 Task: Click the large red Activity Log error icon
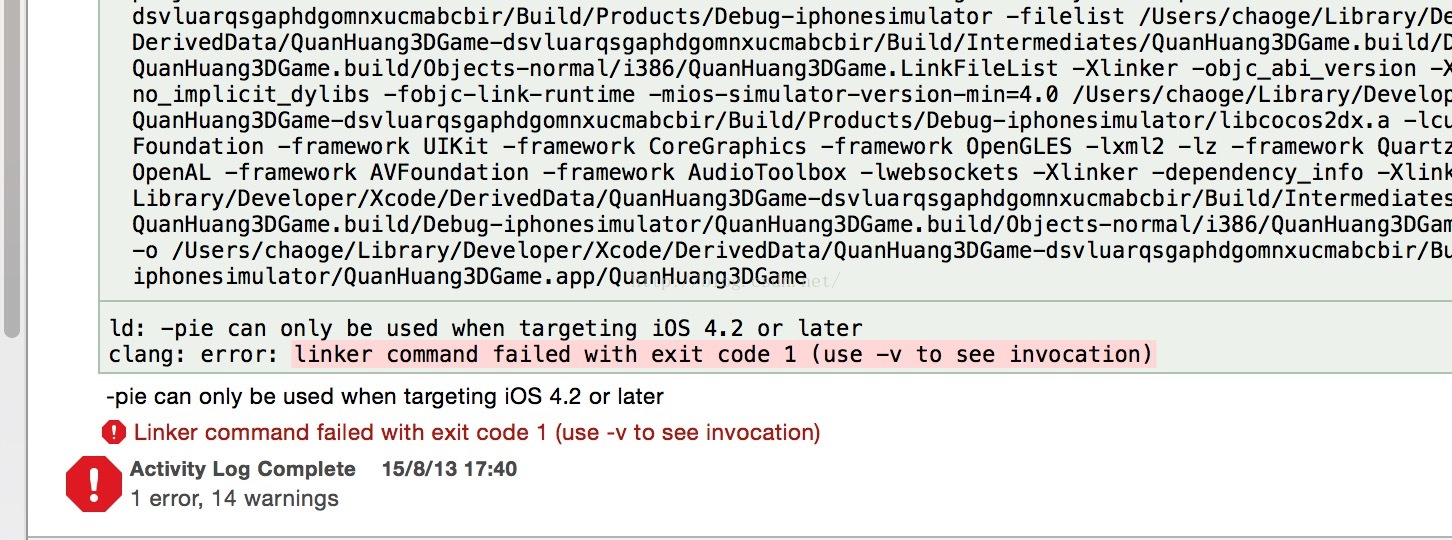(x=93, y=484)
